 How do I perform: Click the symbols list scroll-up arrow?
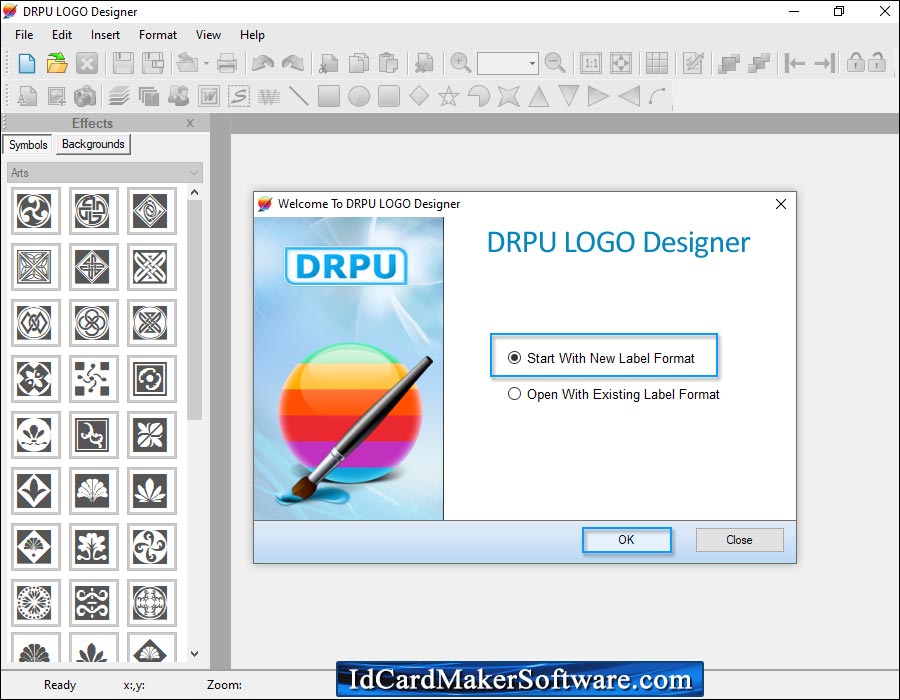195,193
